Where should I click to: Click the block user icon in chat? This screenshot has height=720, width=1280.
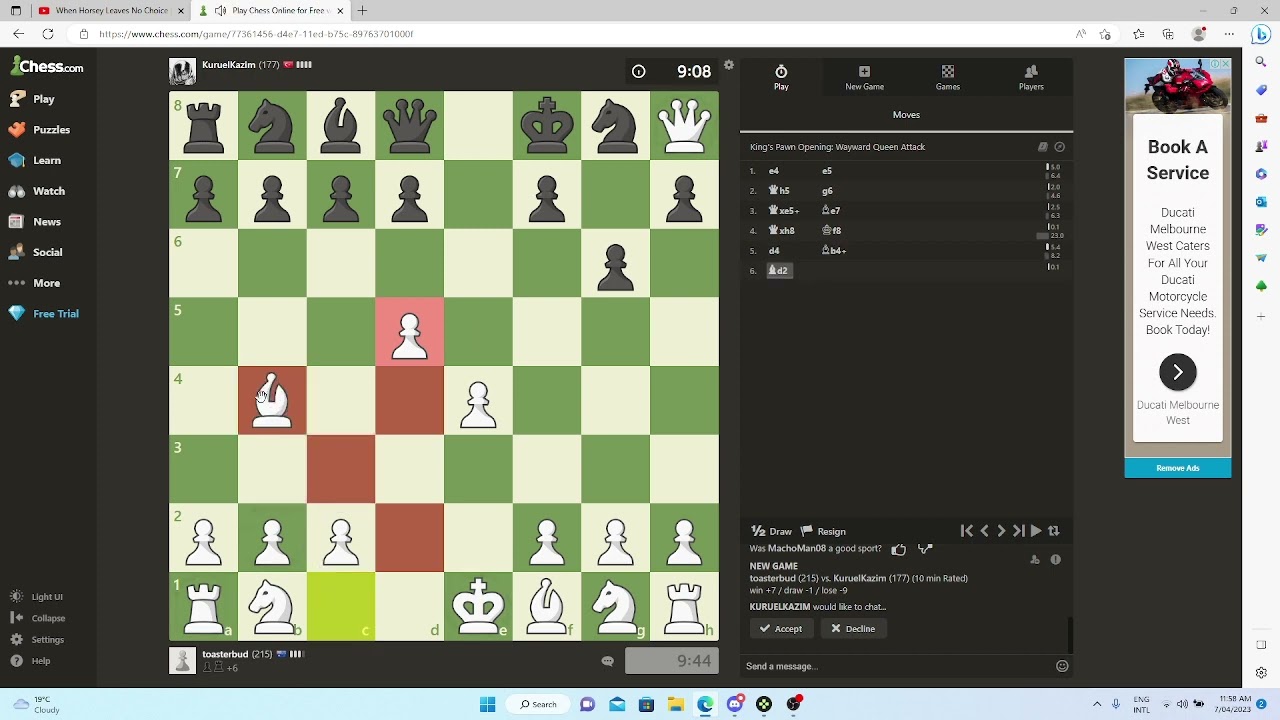[1035, 560]
